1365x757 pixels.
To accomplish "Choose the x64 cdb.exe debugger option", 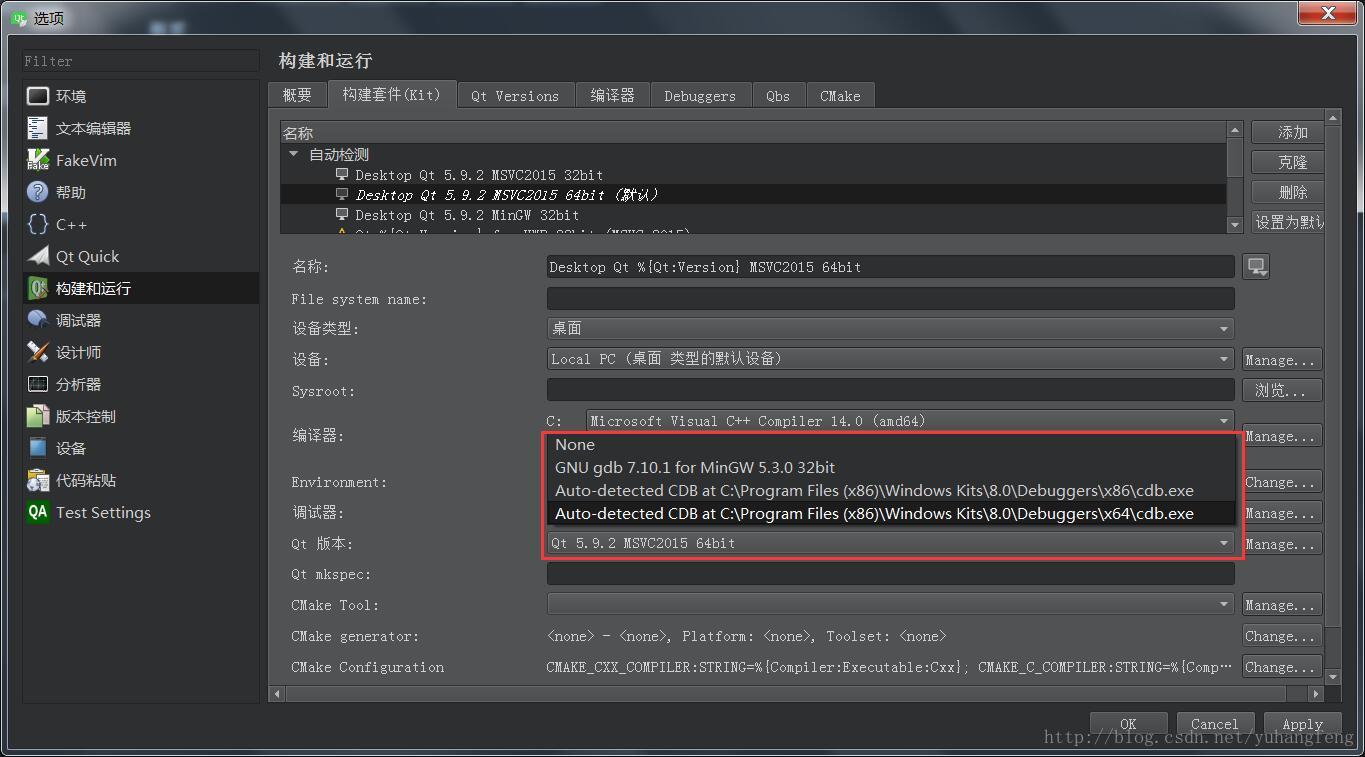I will 891,513.
